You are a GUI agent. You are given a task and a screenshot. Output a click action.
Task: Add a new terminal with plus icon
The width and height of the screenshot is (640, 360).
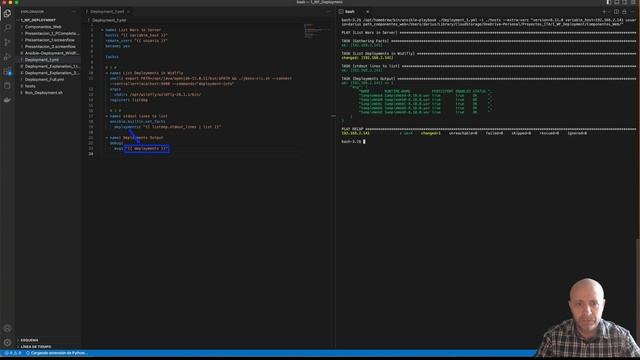(604, 12)
